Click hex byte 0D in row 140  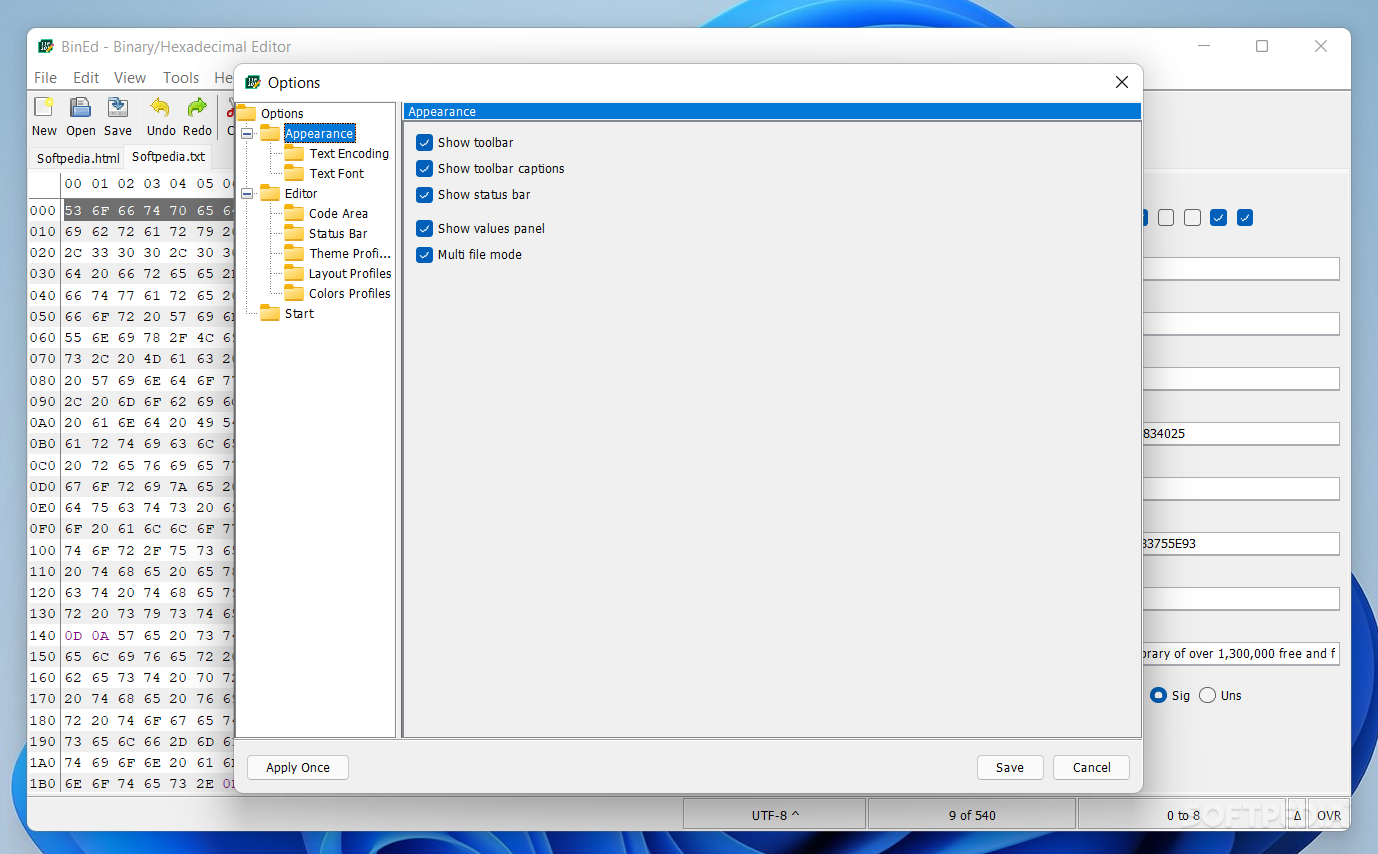pyautogui.click(x=73, y=635)
